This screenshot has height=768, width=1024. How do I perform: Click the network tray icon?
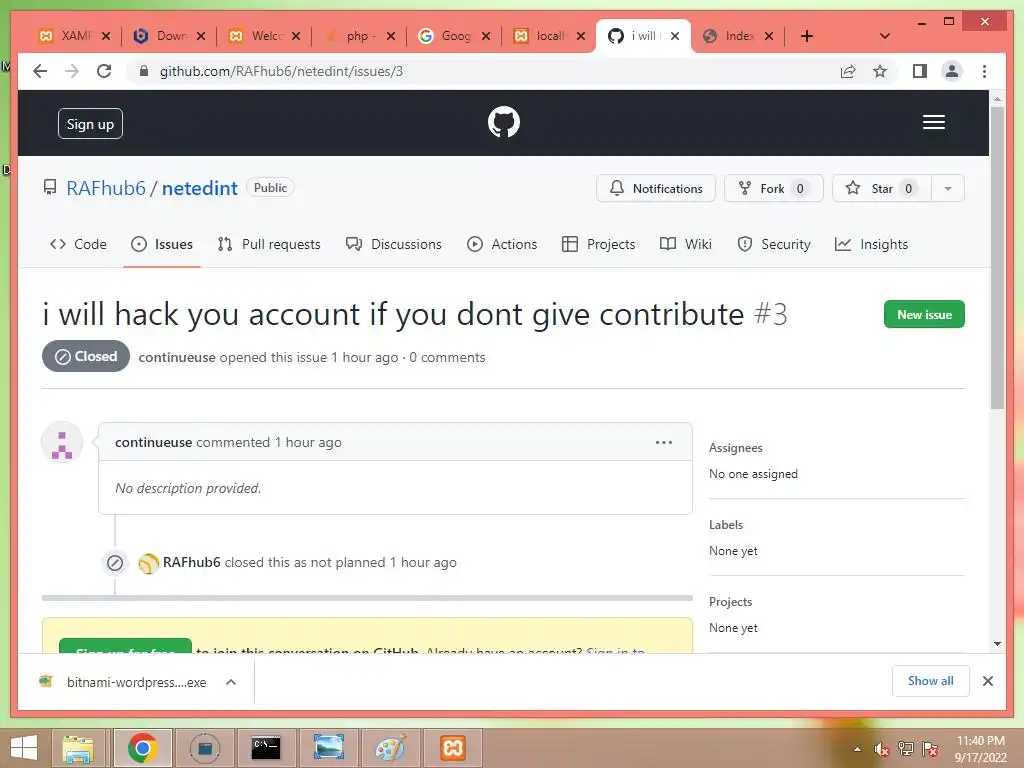[x=906, y=749]
